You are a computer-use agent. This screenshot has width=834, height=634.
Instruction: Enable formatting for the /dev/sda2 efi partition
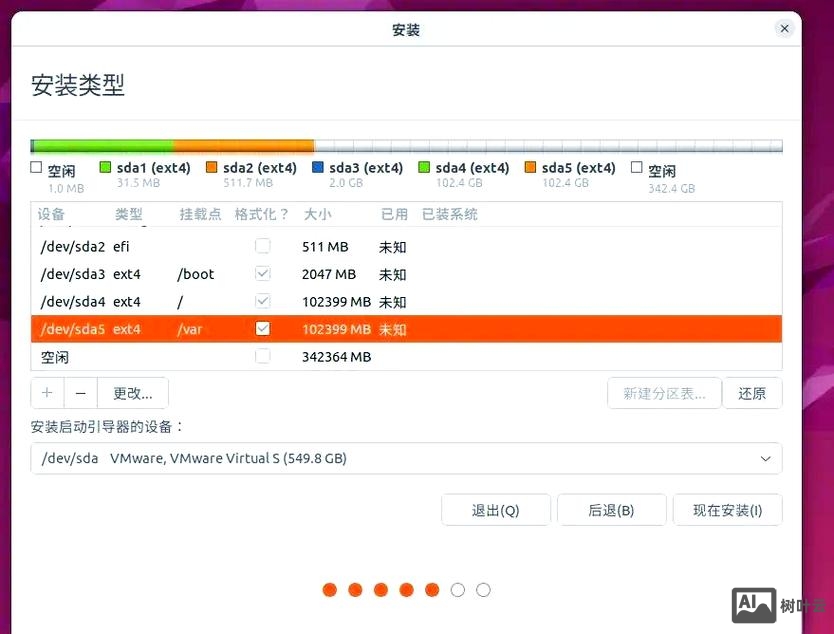click(x=263, y=245)
